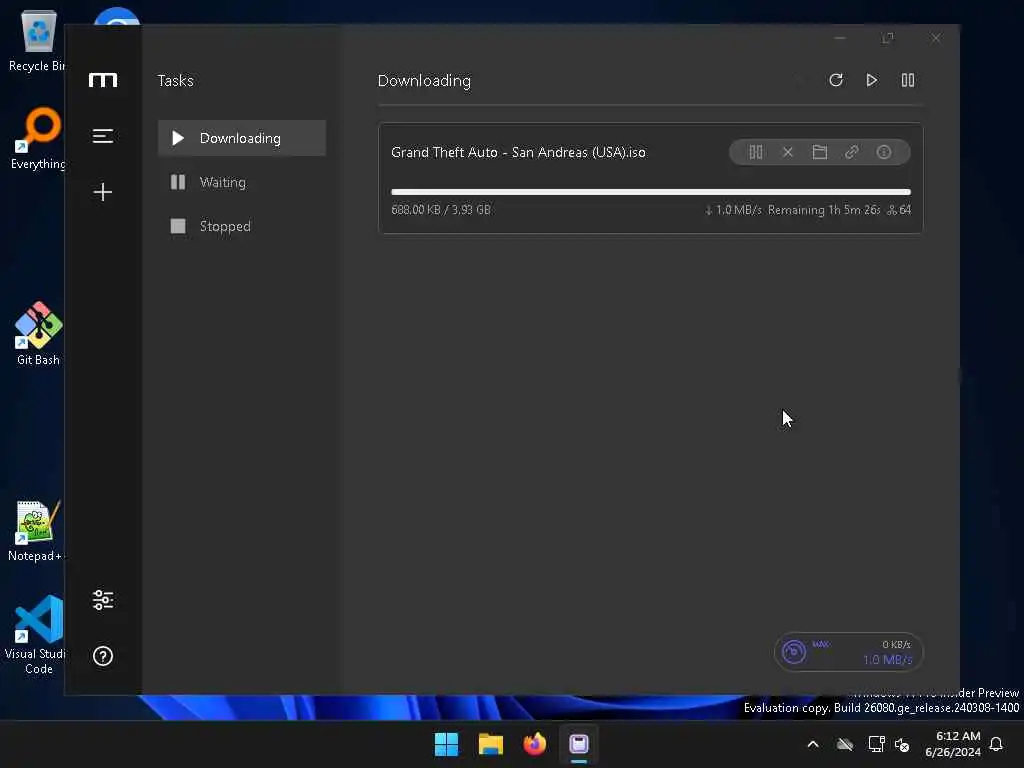Screen dimensions: 1024x768
Task: Show hidden system tray icons
Action: pyautogui.click(x=813, y=744)
